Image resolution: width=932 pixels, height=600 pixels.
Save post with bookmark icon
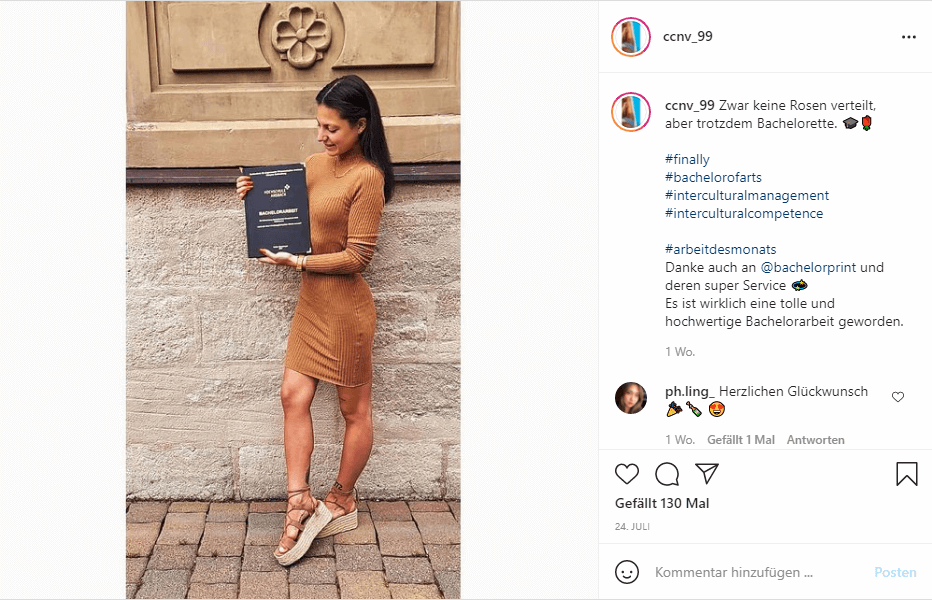tap(906, 474)
